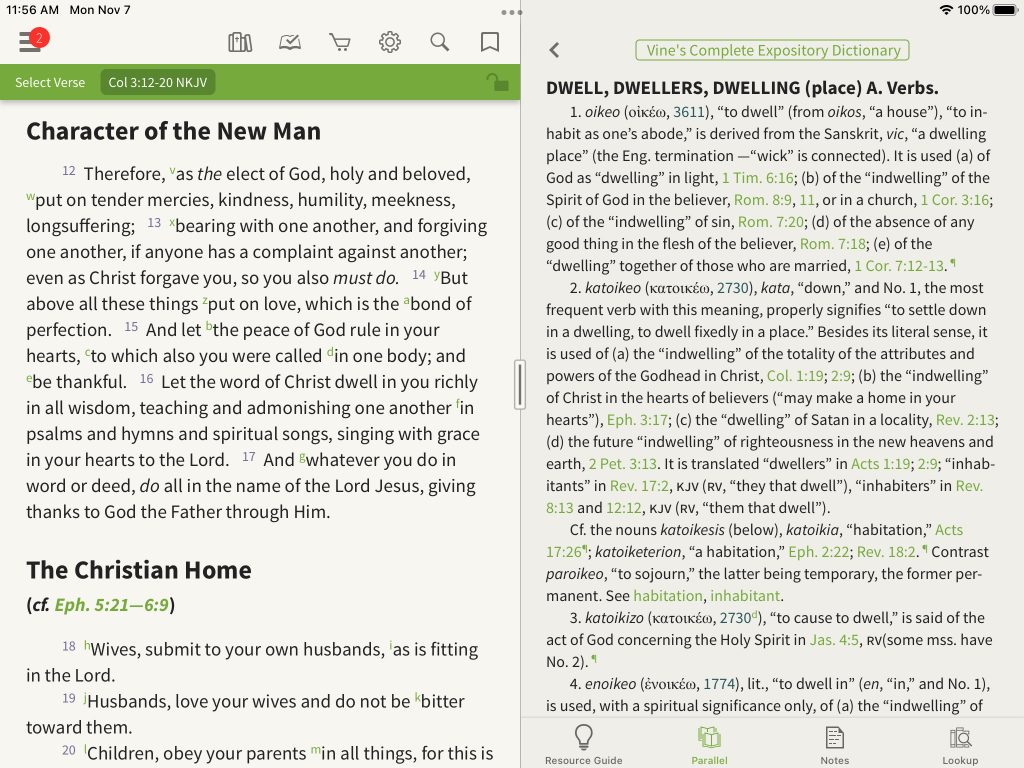The height and width of the screenshot is (768, 1024).
Task: Open the Rev. 18:2 reference
Action: pos(886,552)
